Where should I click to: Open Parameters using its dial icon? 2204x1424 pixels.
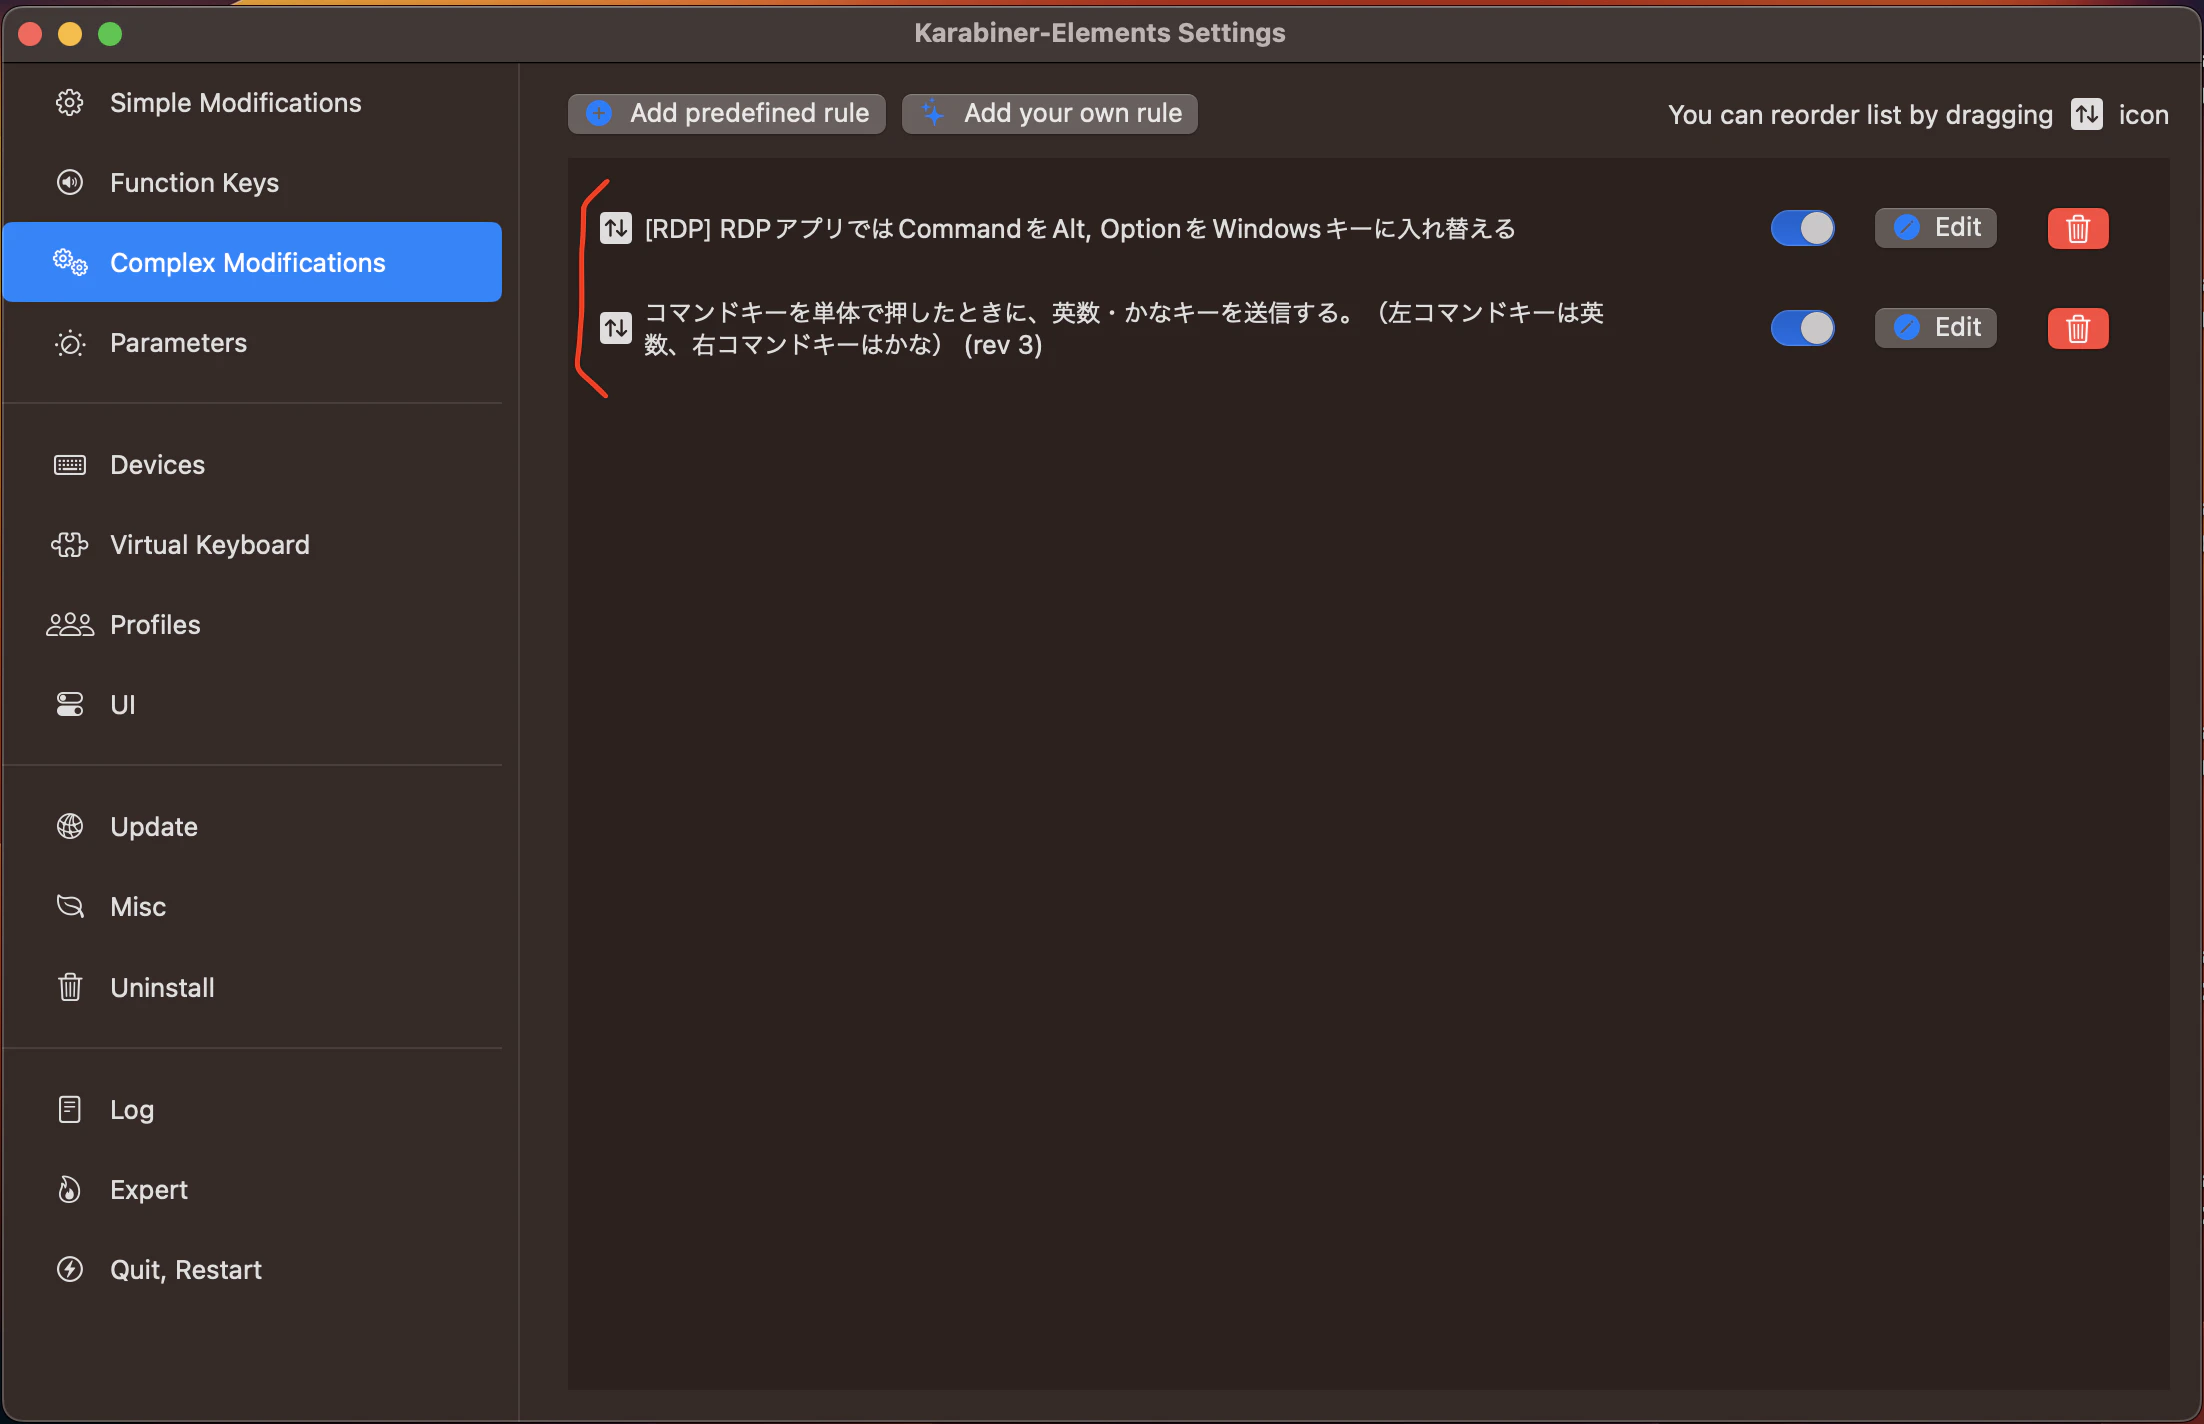click(x=69, y=342)
